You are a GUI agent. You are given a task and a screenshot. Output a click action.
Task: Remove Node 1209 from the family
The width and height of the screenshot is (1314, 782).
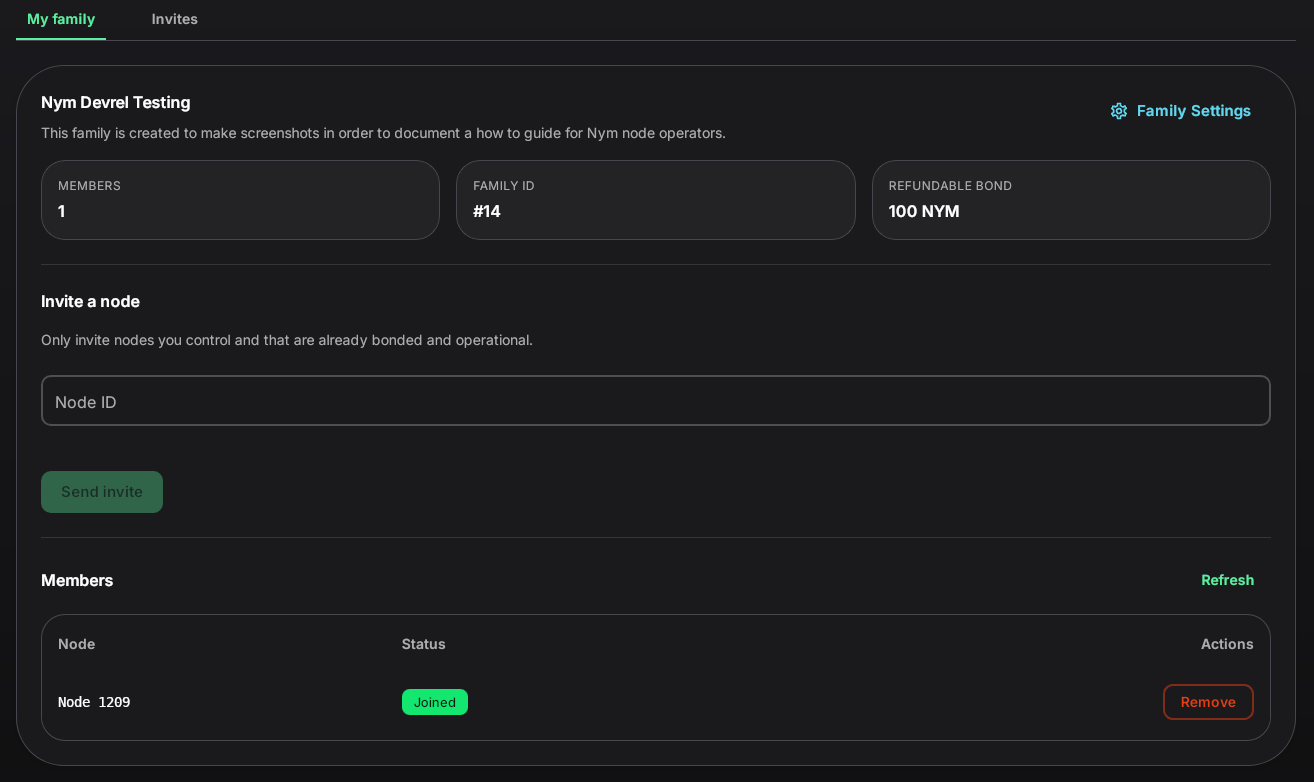click(x=1208, y=702)
